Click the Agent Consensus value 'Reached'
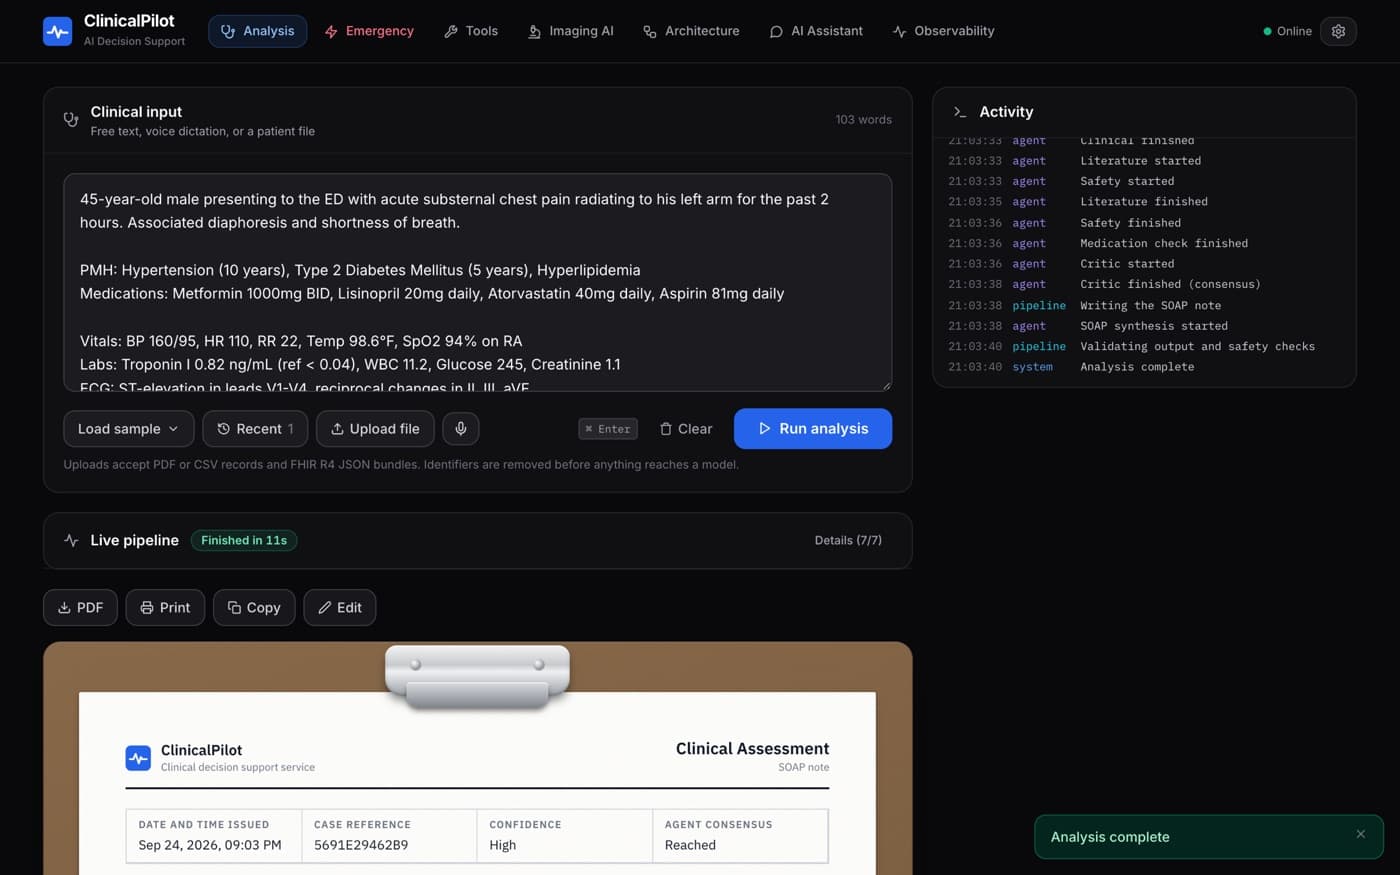 690,845
